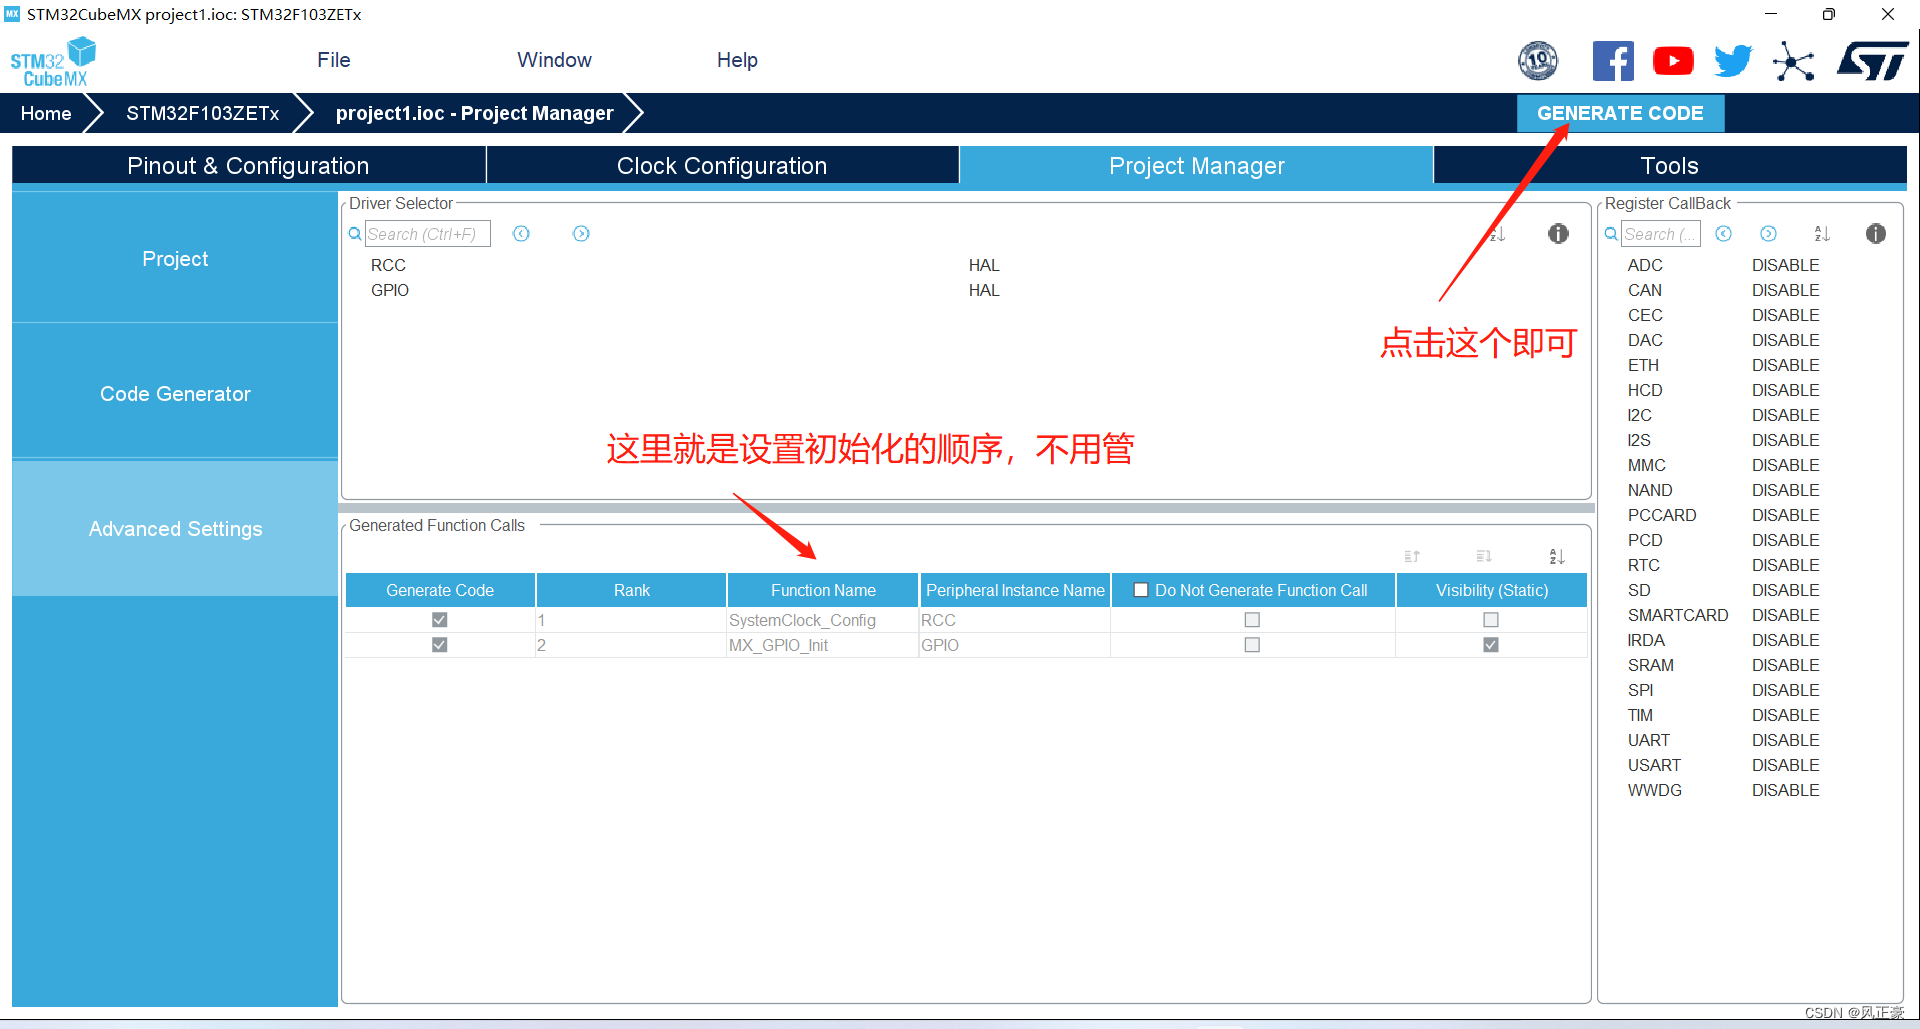1920x1029 pixels.
Task: Open the Facebook icon link
Action: [1613, 61]
